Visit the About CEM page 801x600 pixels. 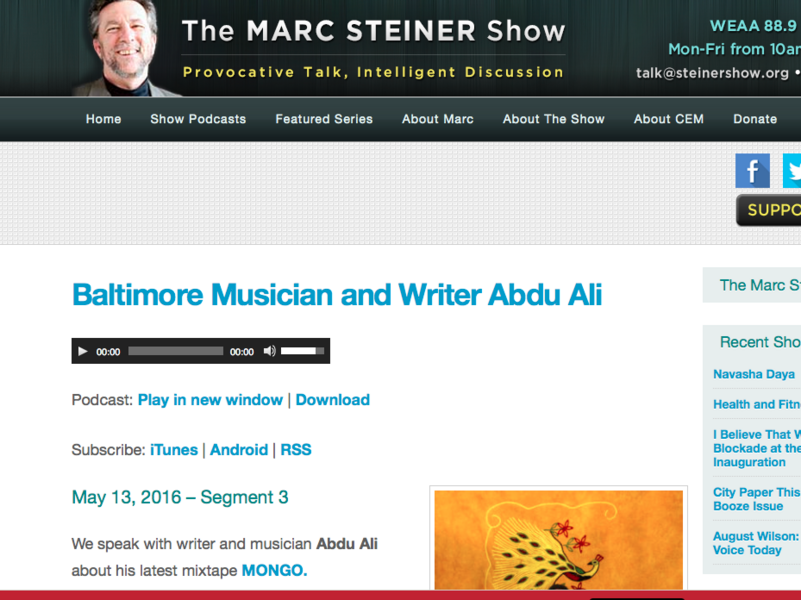click(669, 119)
